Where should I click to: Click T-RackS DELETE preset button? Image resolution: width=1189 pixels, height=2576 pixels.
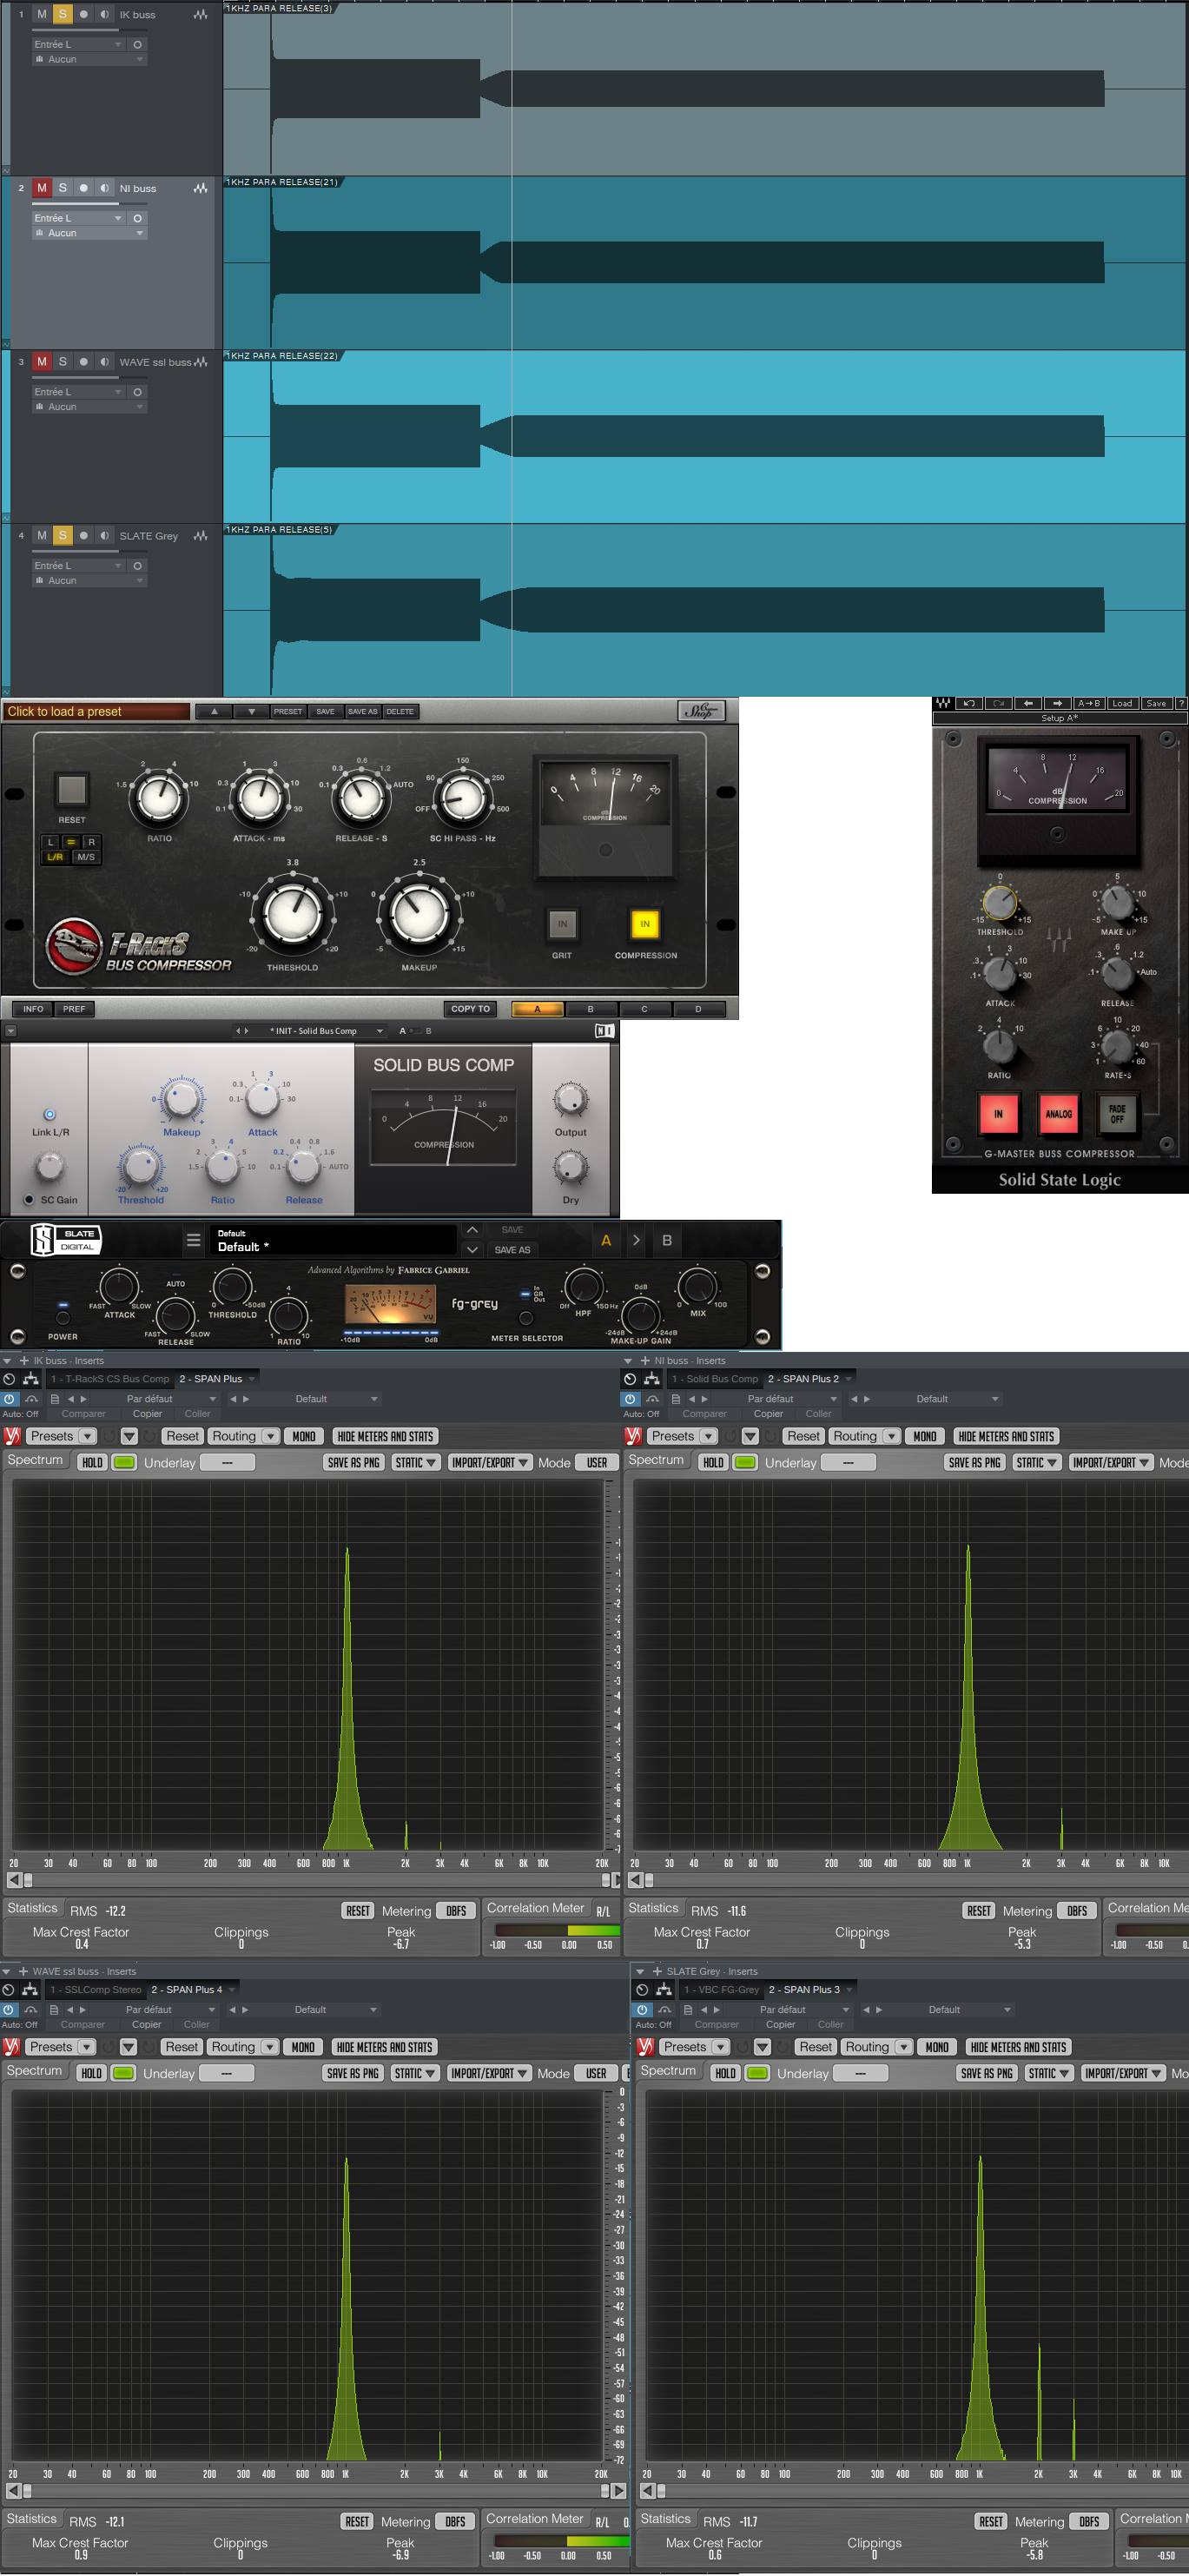pyautogui.click(x=400, y=712)
